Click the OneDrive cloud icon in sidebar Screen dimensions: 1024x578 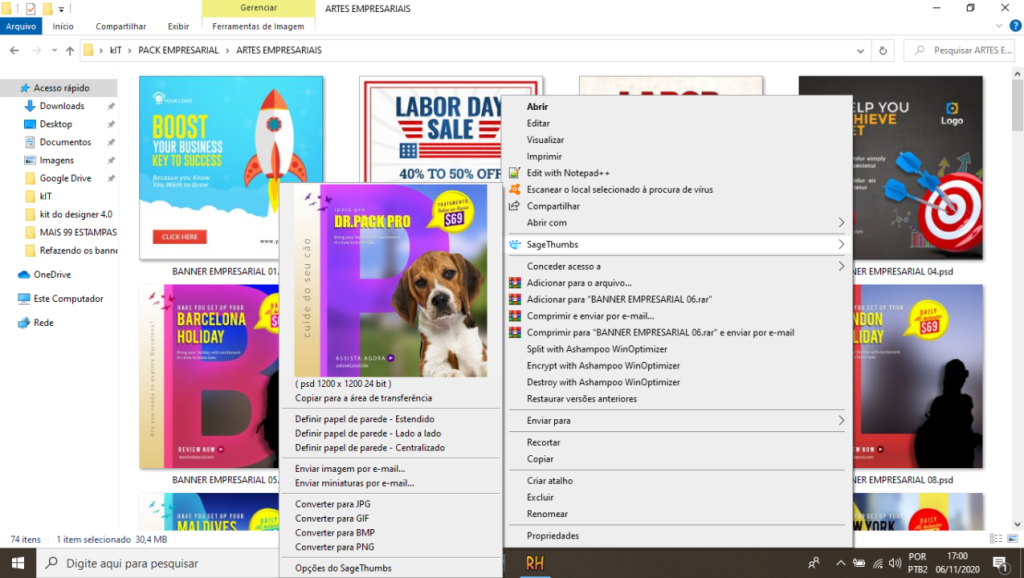pyautogui.click(x=25, y=274)
